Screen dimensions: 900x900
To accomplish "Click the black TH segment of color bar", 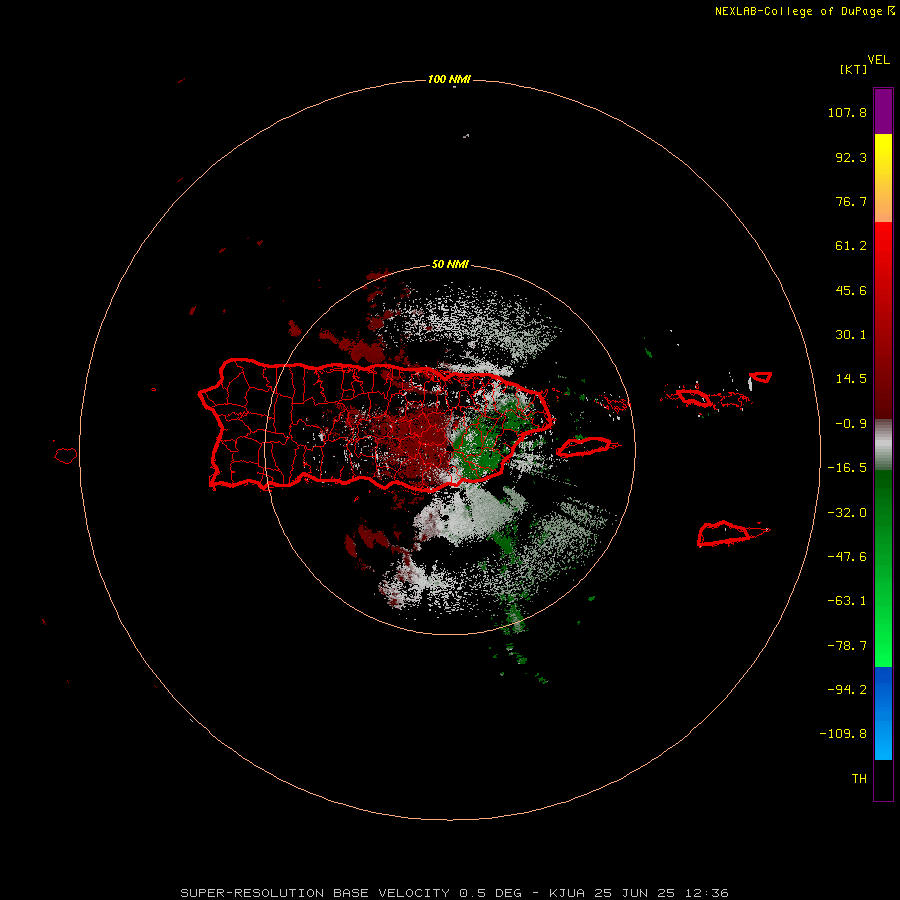I will pyautogui.click(x=883, y=779).
